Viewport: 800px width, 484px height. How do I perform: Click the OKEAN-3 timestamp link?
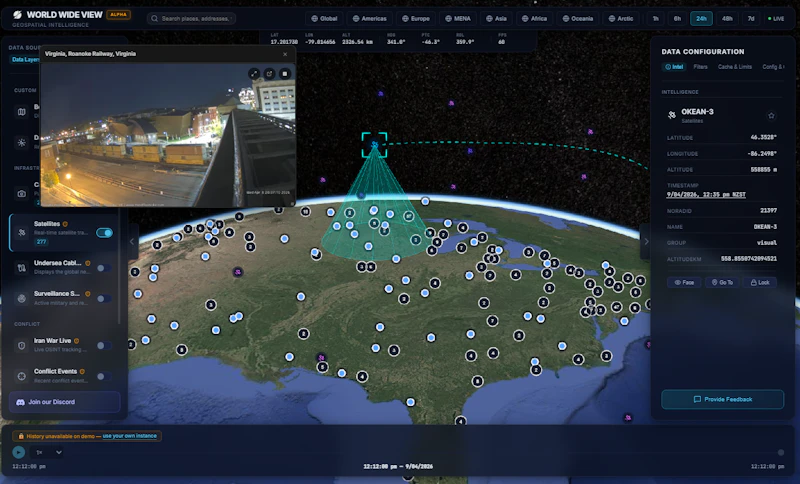coord(706,195)
